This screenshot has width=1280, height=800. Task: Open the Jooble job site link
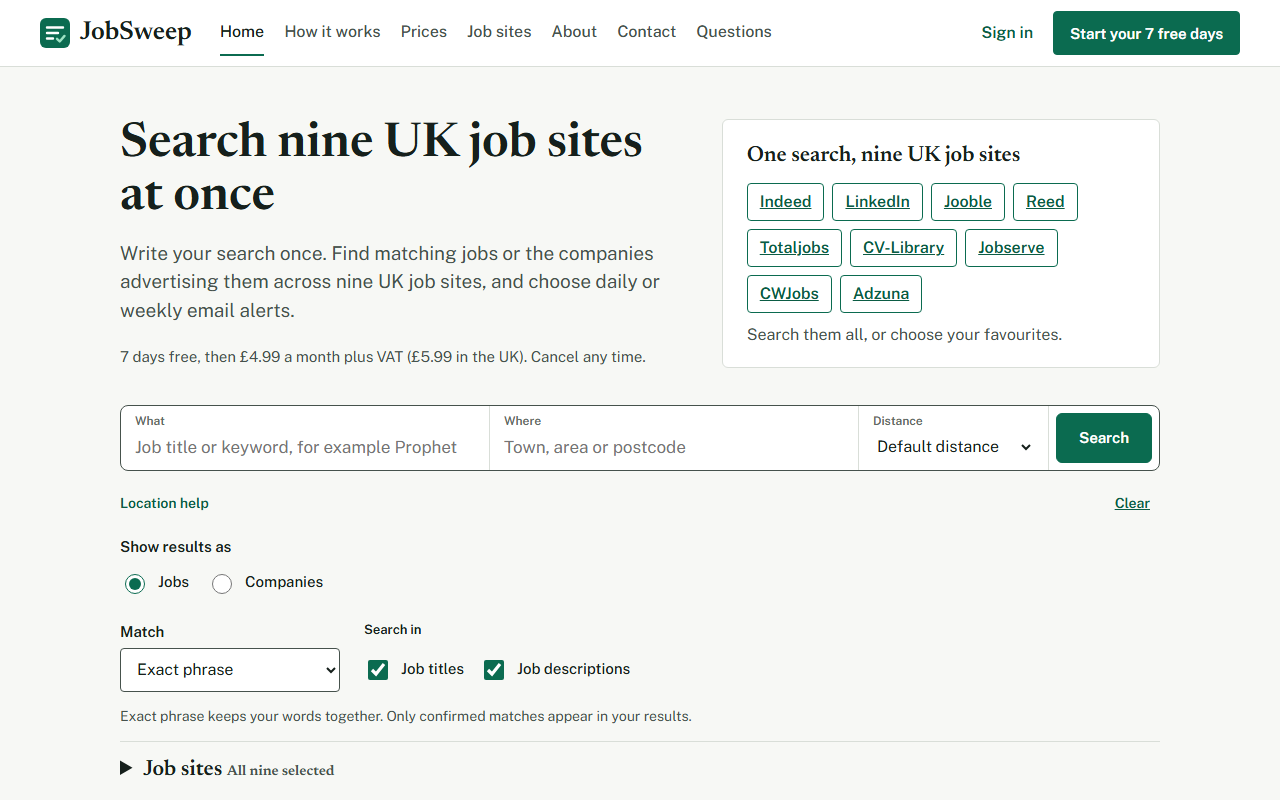coord(968,202)
